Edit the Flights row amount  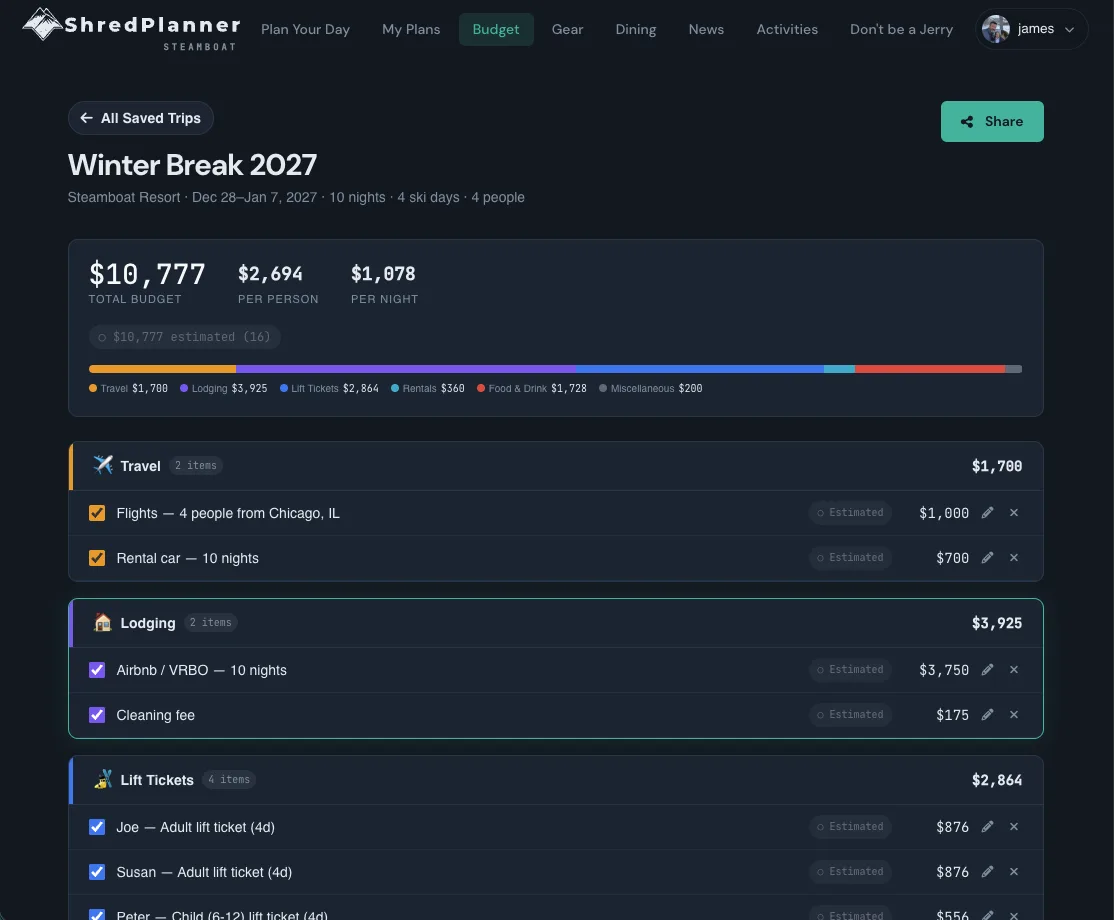tap(988, 513)
